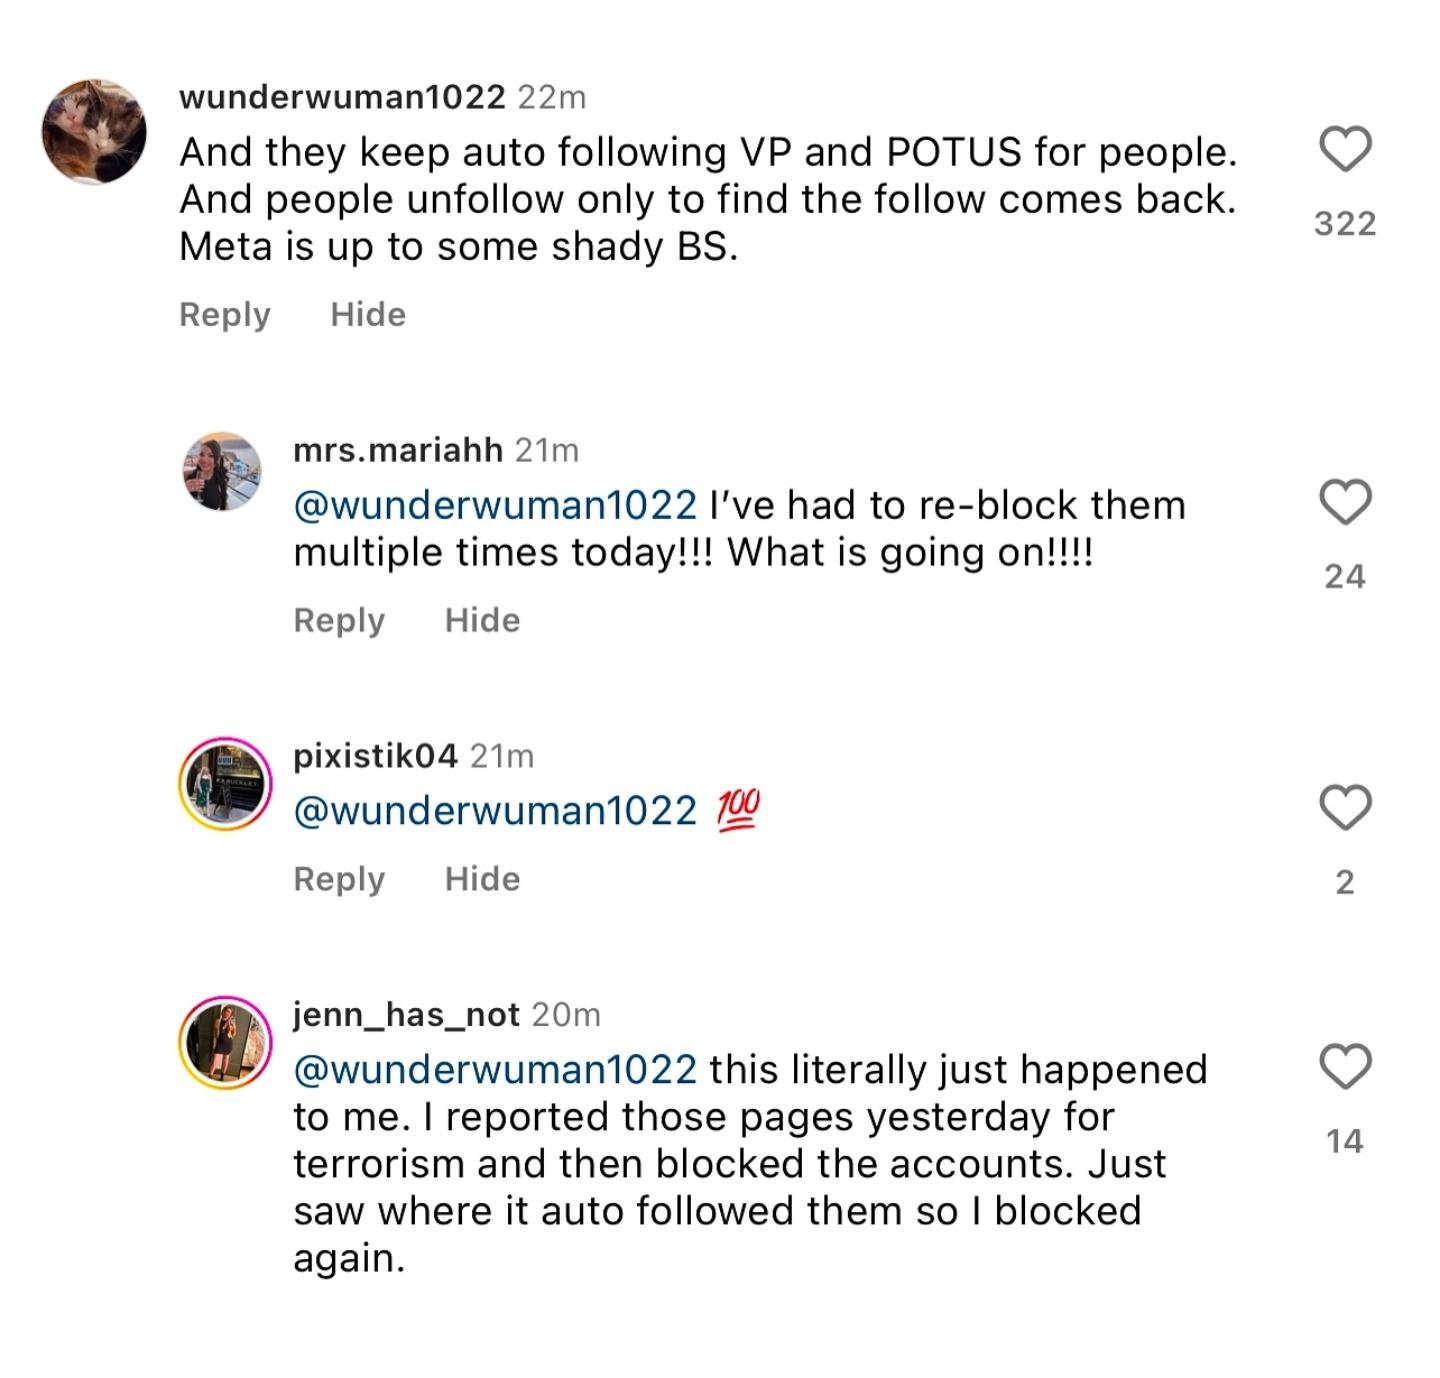Hide pixistik04's reply
The image size is (1440, 1378).
(x=482, y=880)
